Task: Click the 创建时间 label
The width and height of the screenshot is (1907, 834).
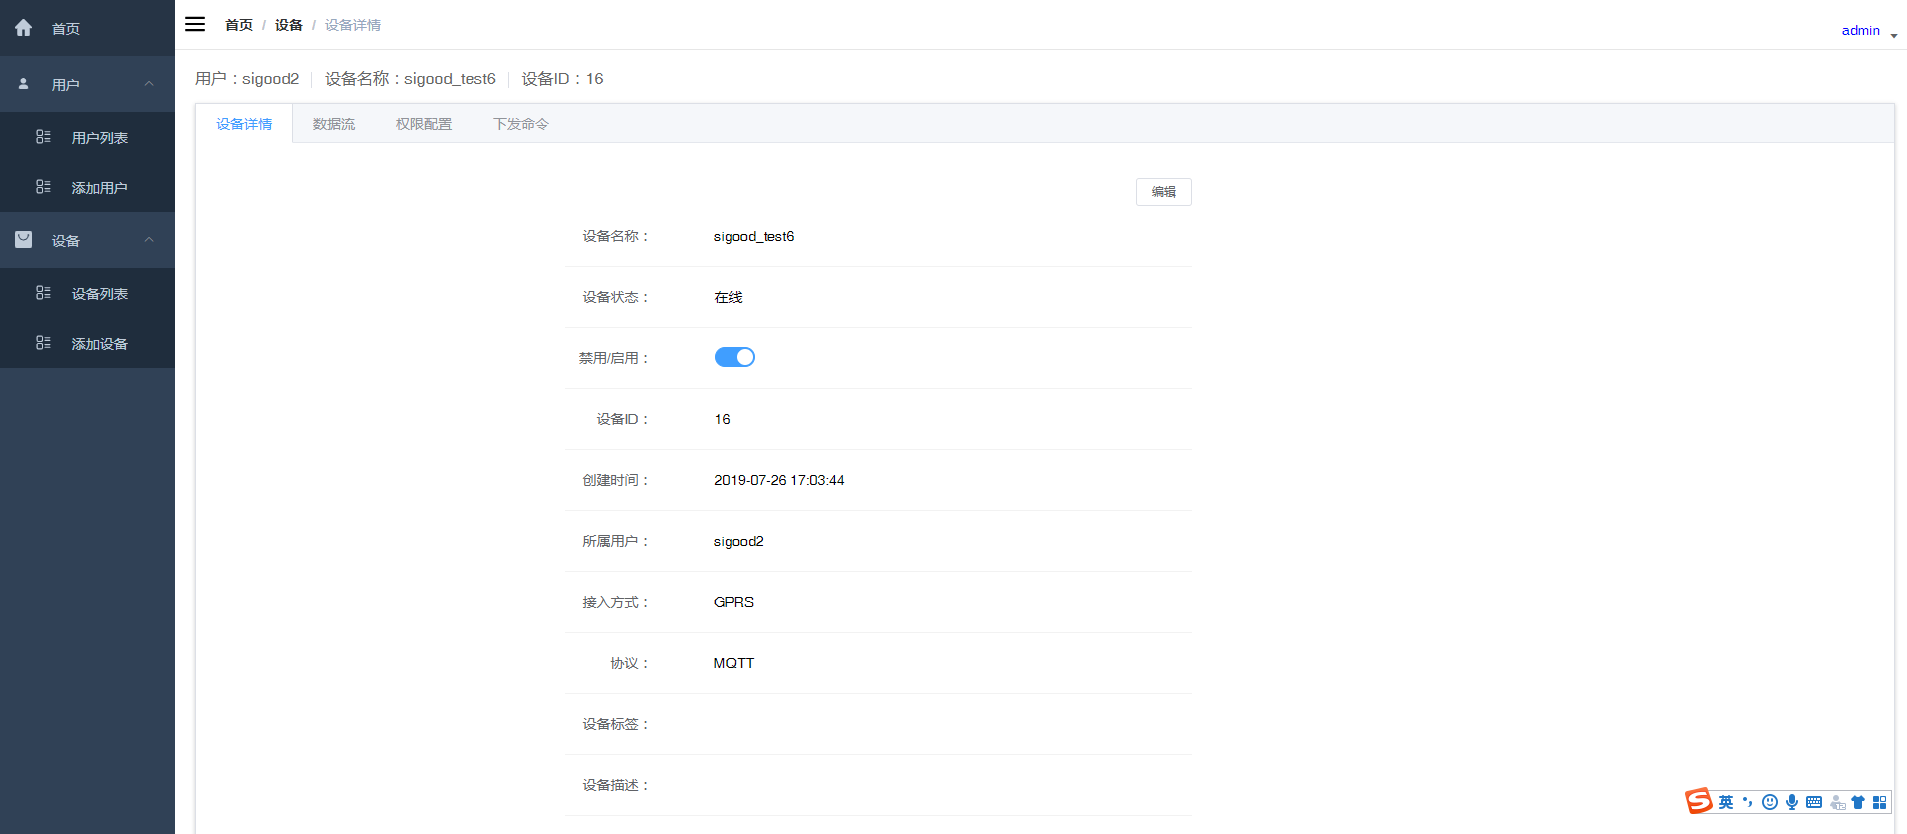Action: click(617, 480)
